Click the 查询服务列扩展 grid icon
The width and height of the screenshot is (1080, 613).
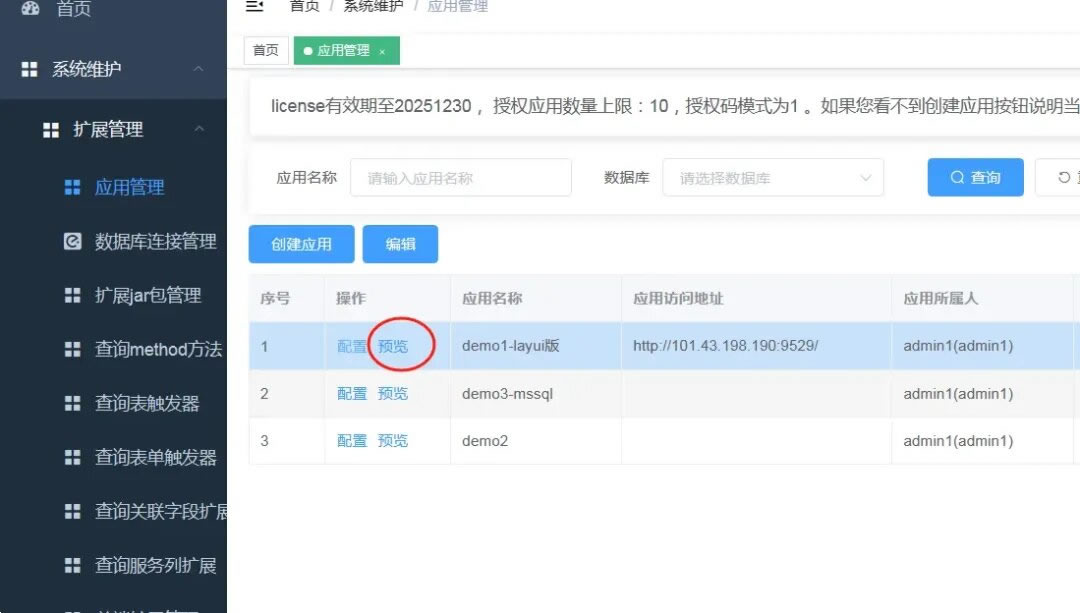click(x=72, y=565)
